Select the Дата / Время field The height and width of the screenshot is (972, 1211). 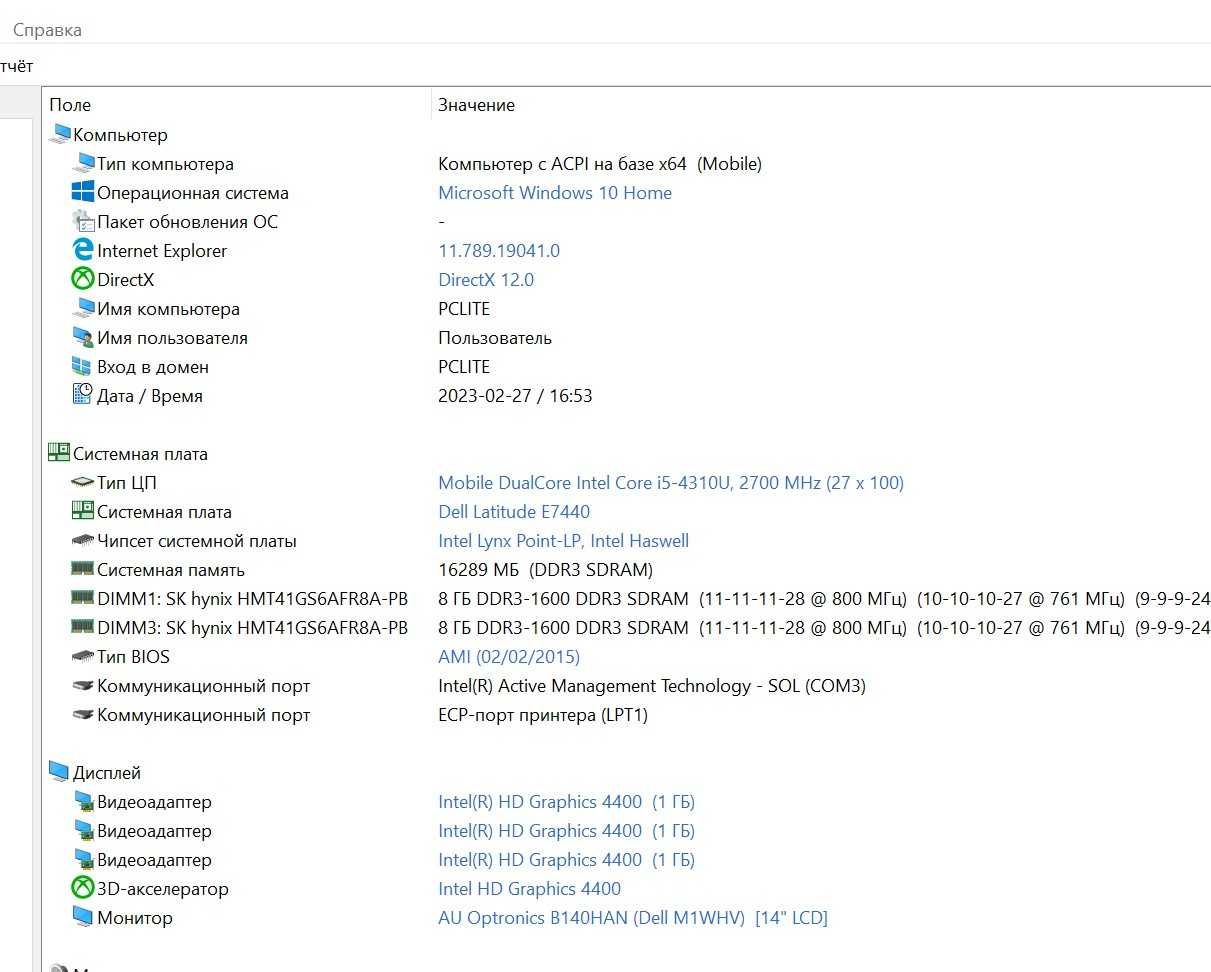[150, 396]
